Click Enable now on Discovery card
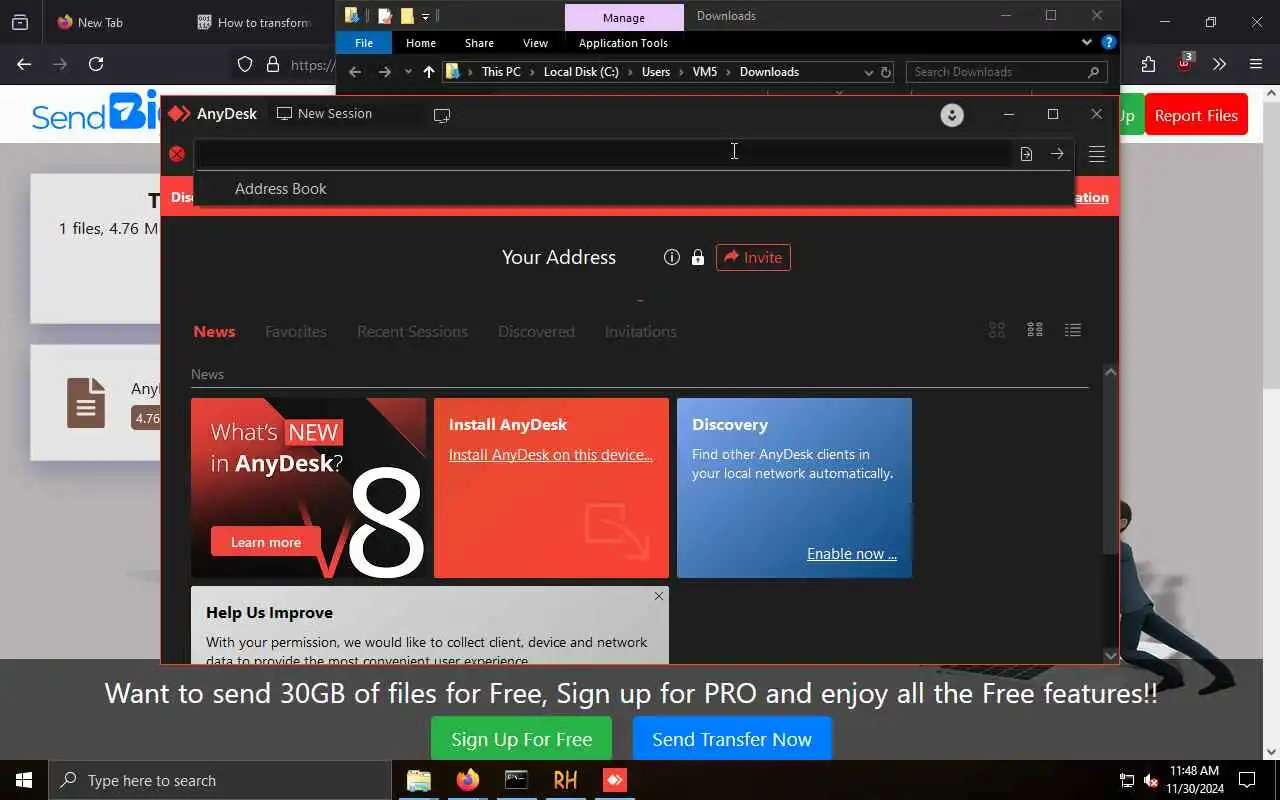1280x800 pixels. click(852, 554)
